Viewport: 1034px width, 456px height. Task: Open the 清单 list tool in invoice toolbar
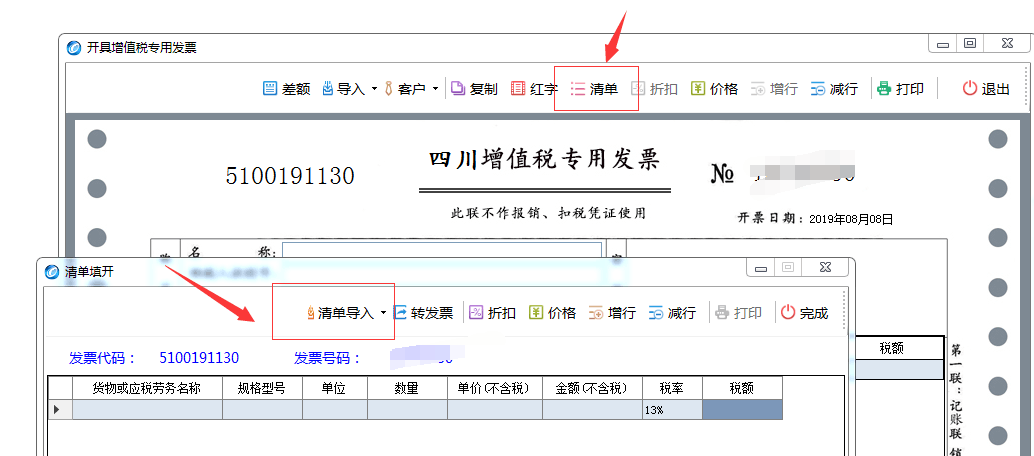(594, 89)
